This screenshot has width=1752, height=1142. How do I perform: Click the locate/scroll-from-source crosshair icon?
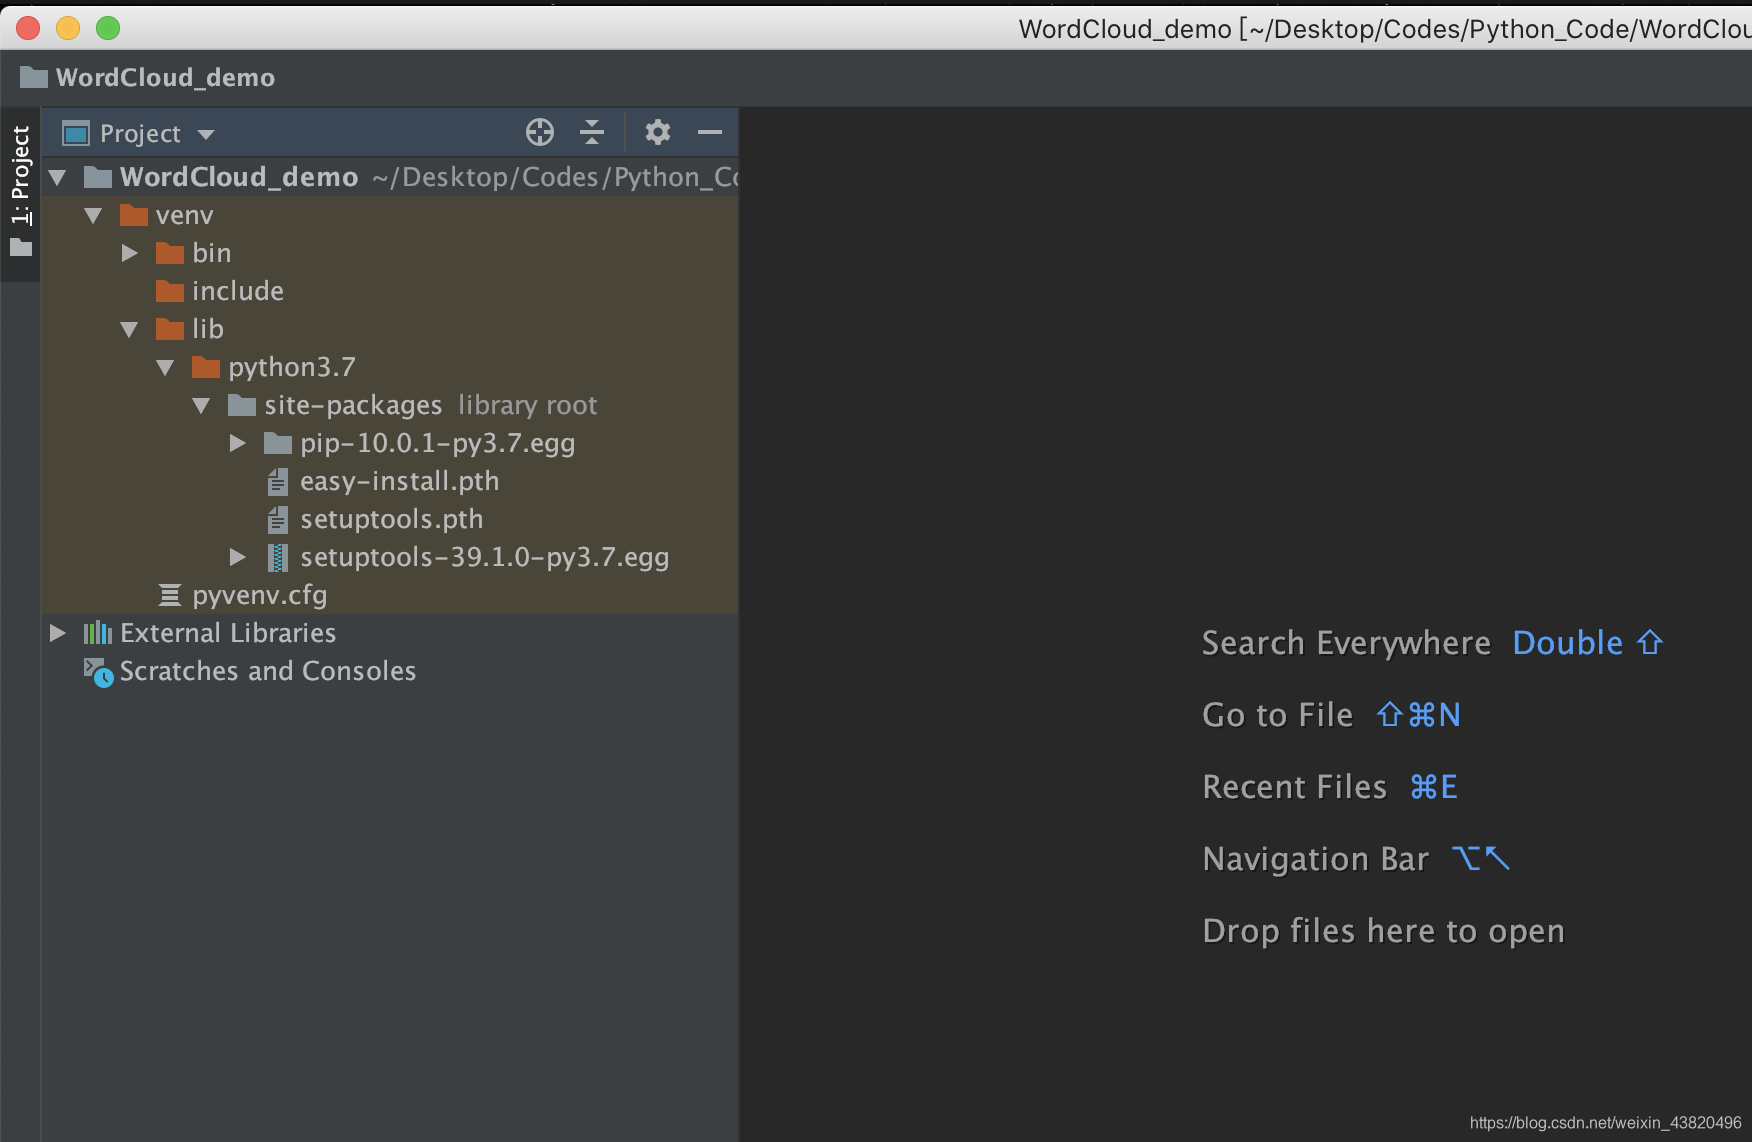(x=540, y=132)
